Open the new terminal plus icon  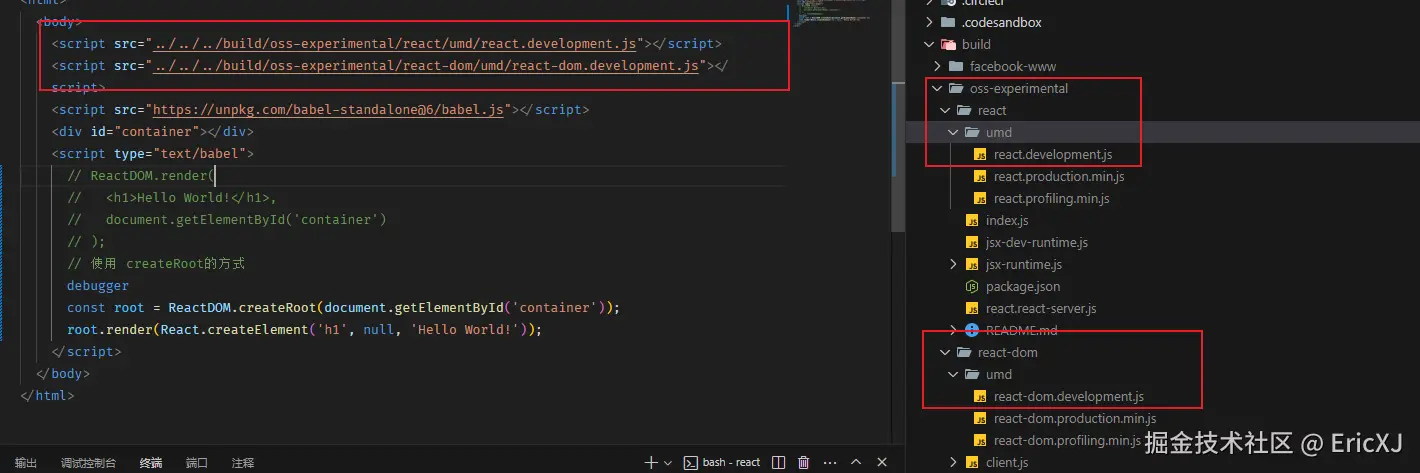[x=651, y=462]
